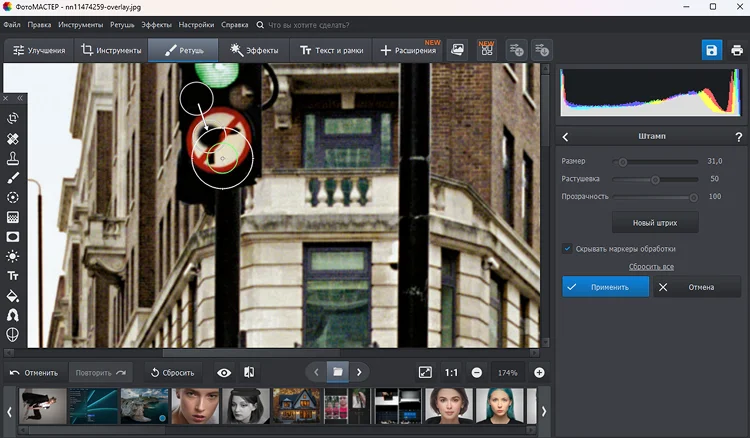
Task: Collapse the left tool sidebar with double chevron
Action: (20, 98)
